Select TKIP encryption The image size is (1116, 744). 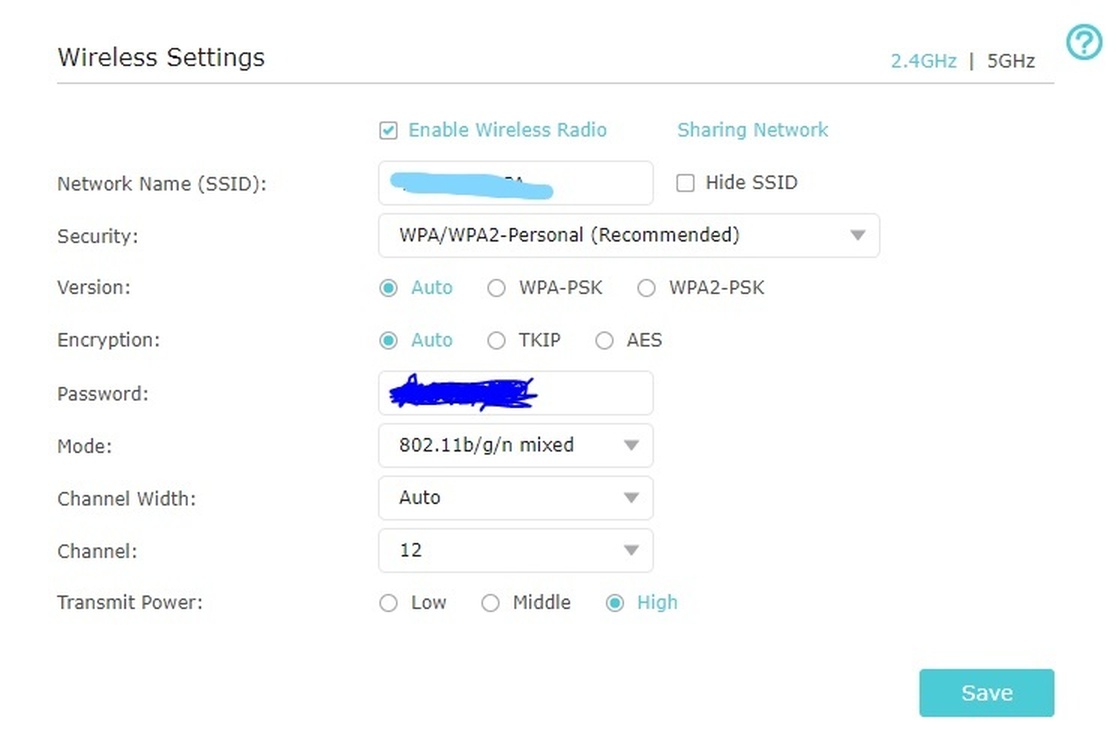tap(496, 341)
